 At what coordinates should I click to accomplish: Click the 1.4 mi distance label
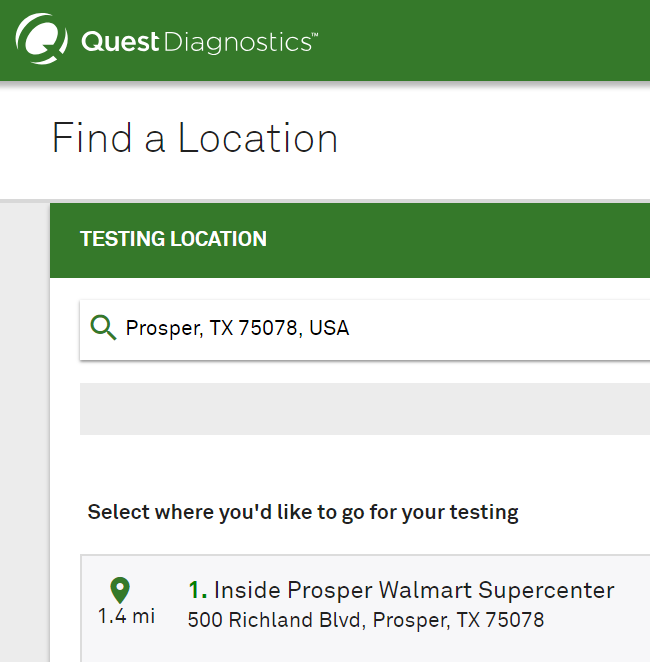(127, 616)
